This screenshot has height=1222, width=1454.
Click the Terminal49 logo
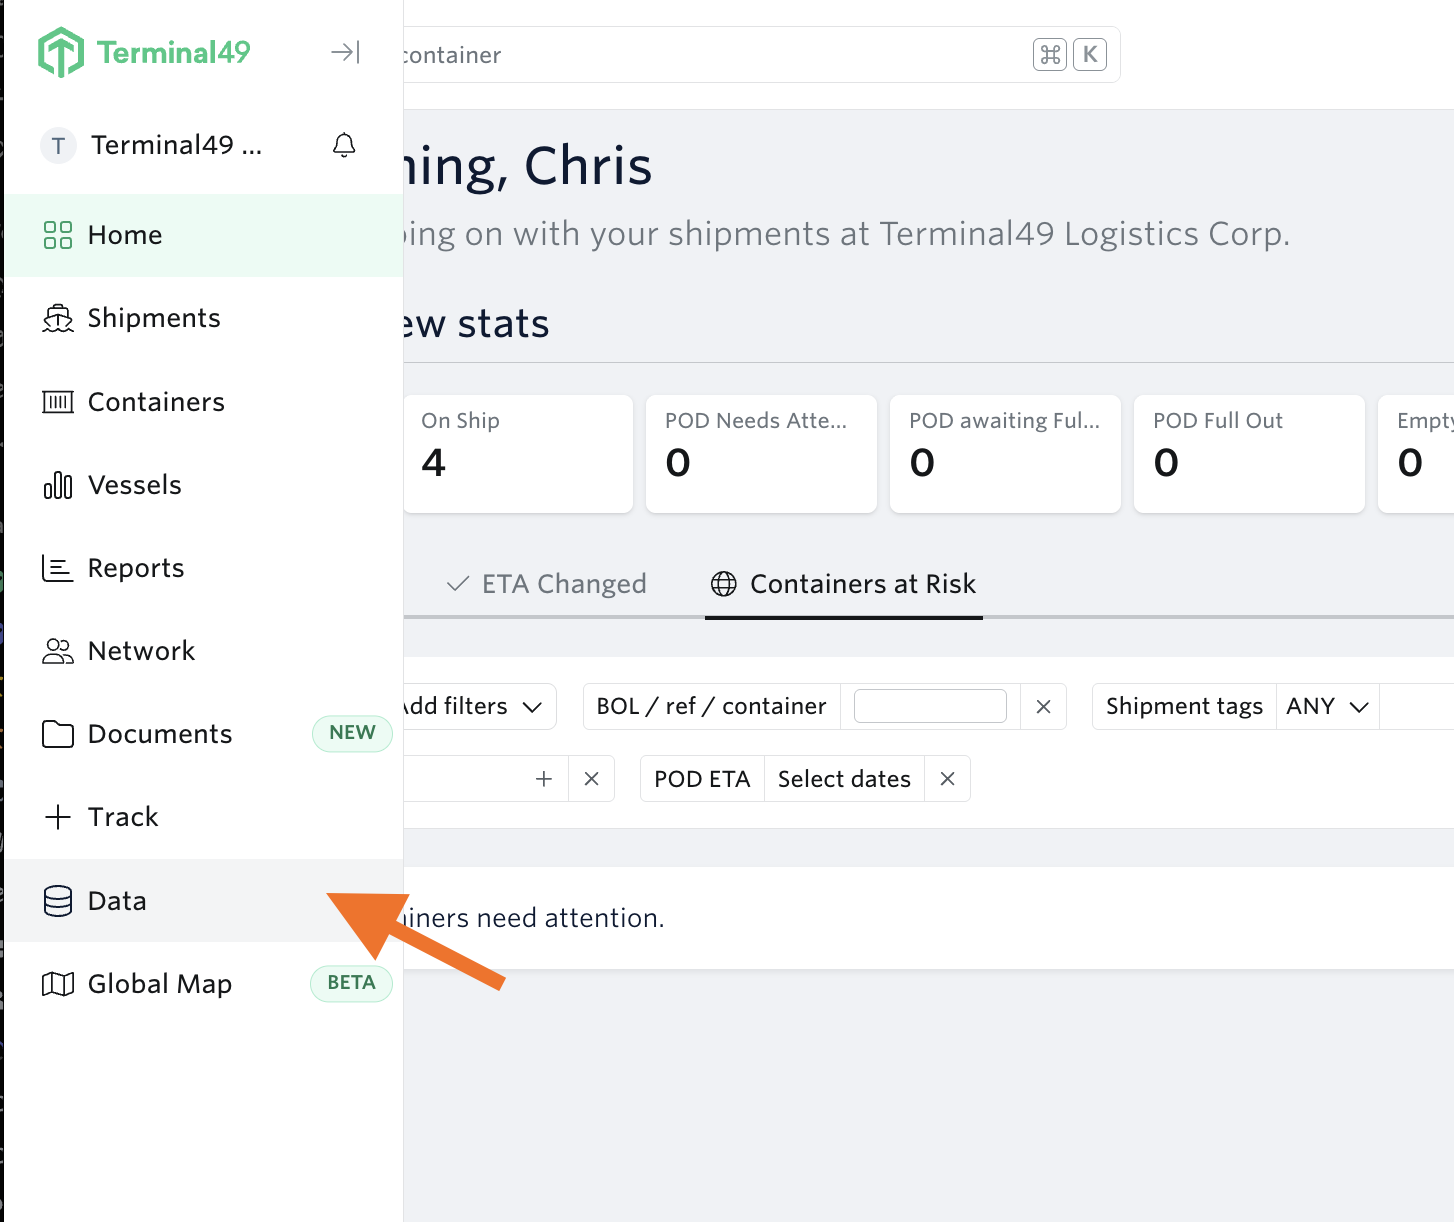[x=144, y=52]
